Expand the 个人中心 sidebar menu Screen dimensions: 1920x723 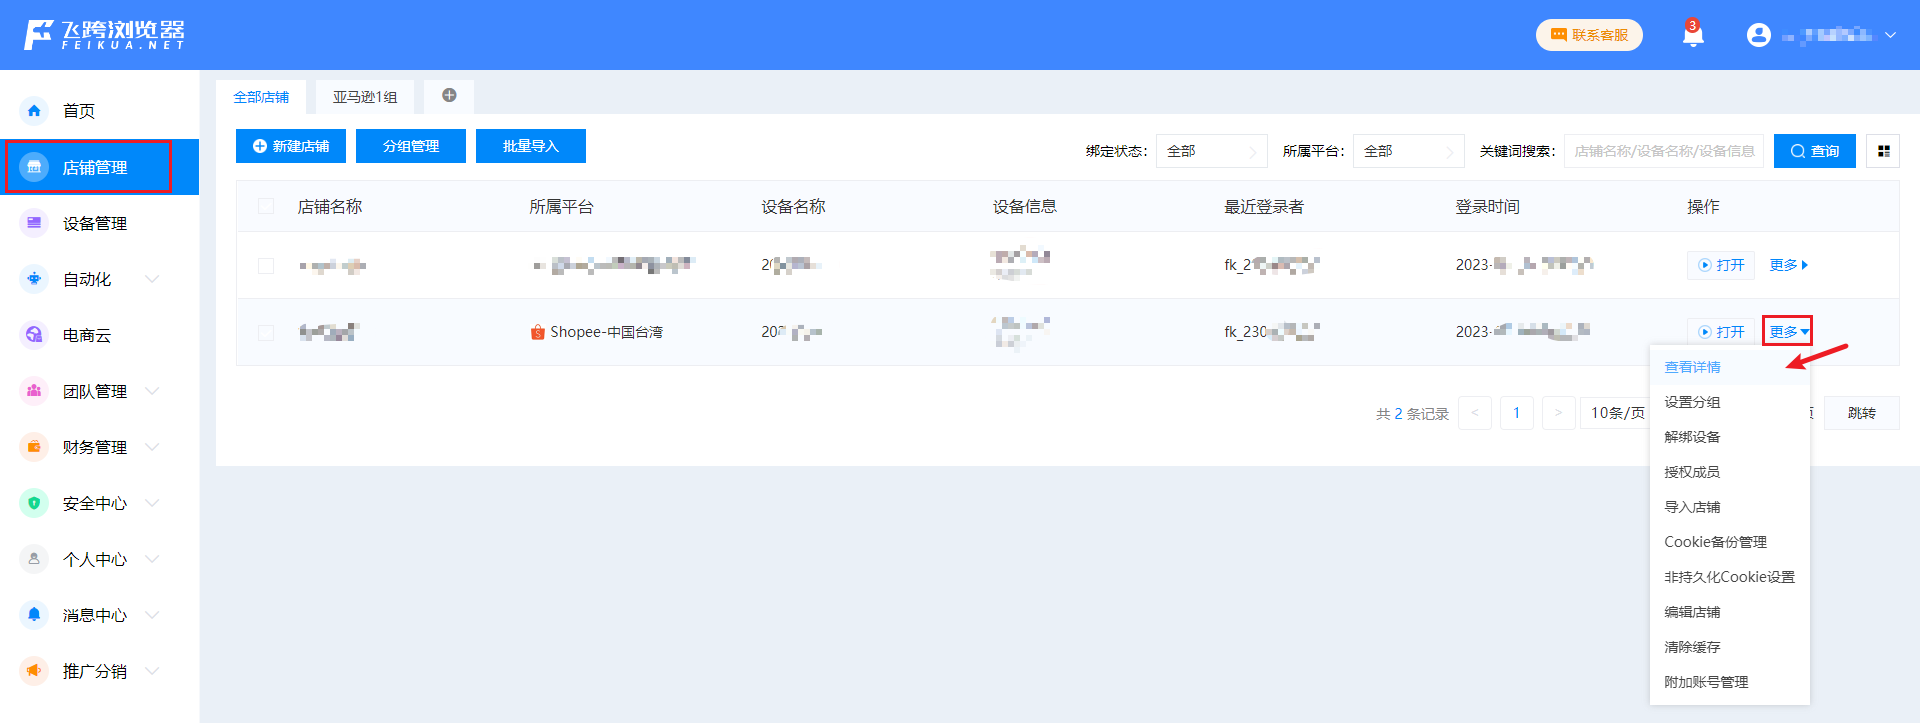click(x=153, y=559)
